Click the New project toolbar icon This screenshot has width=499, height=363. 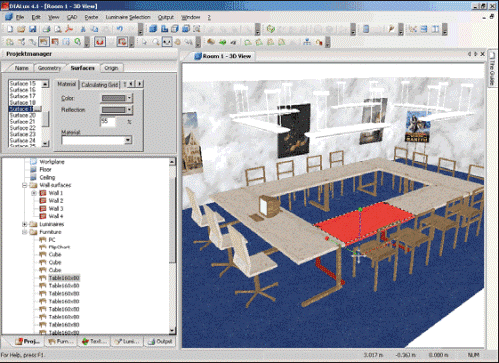(x=10, y=29)
